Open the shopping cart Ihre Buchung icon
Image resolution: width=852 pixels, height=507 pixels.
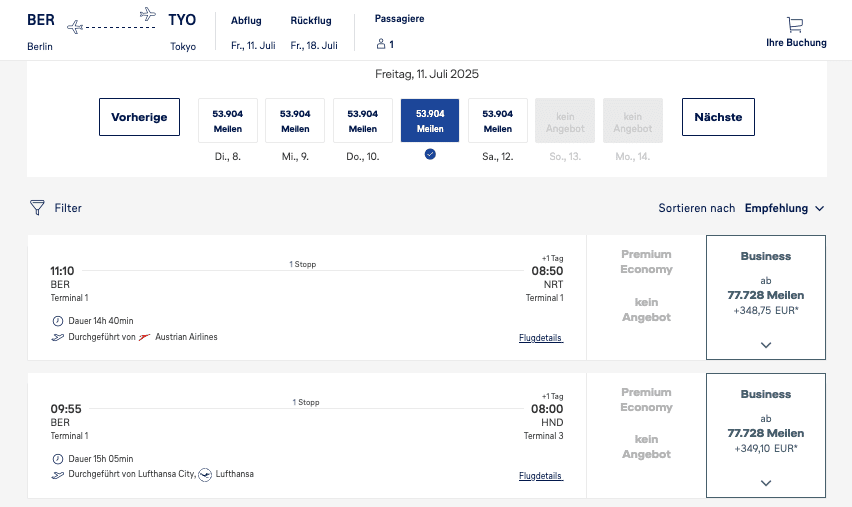tap(795, 25)
